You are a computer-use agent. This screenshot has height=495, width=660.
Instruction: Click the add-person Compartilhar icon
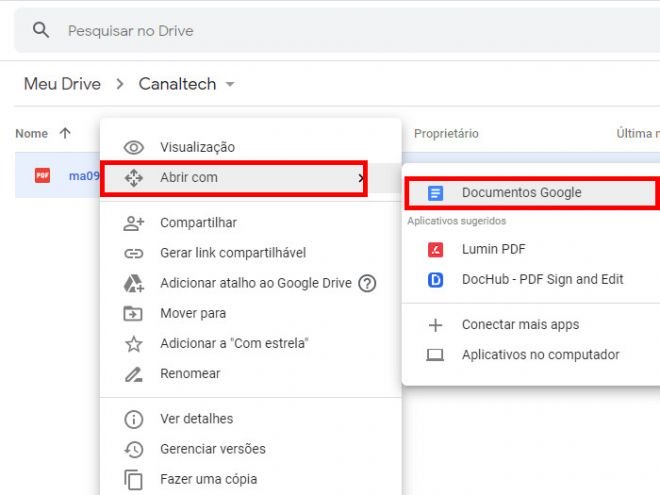click(x=133, y=223)
